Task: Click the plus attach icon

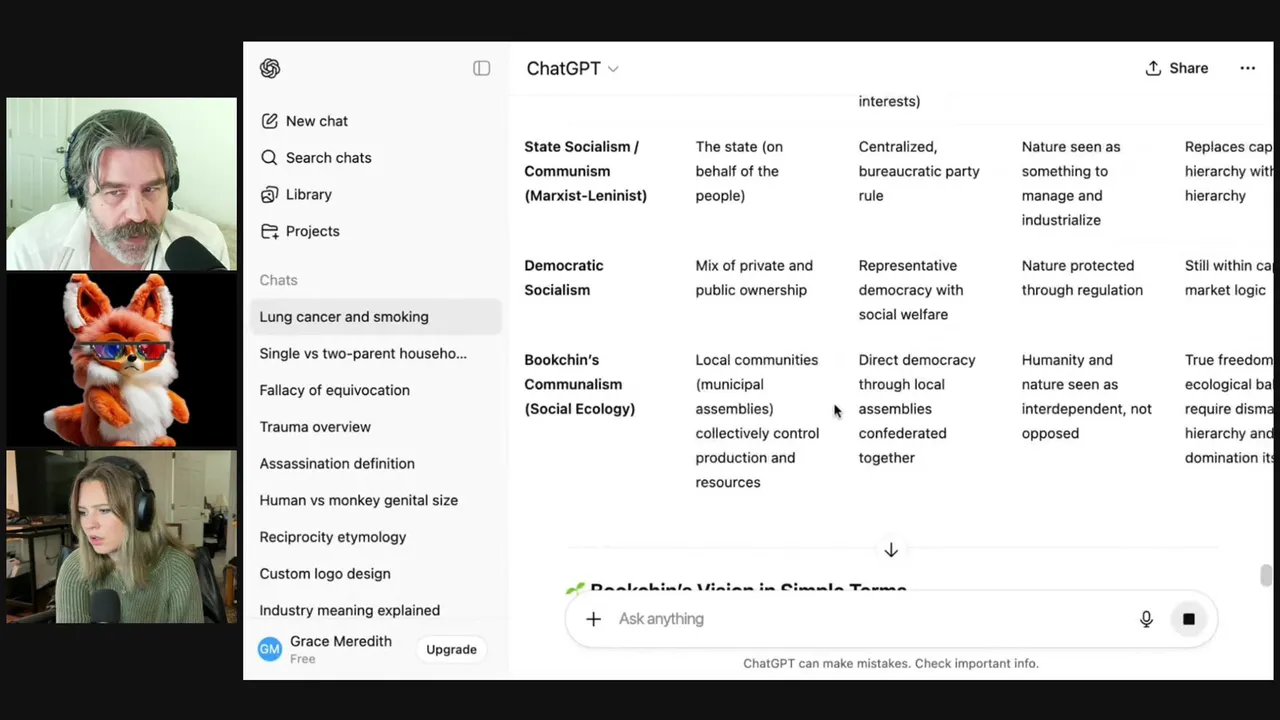Action: coord(593,619)
